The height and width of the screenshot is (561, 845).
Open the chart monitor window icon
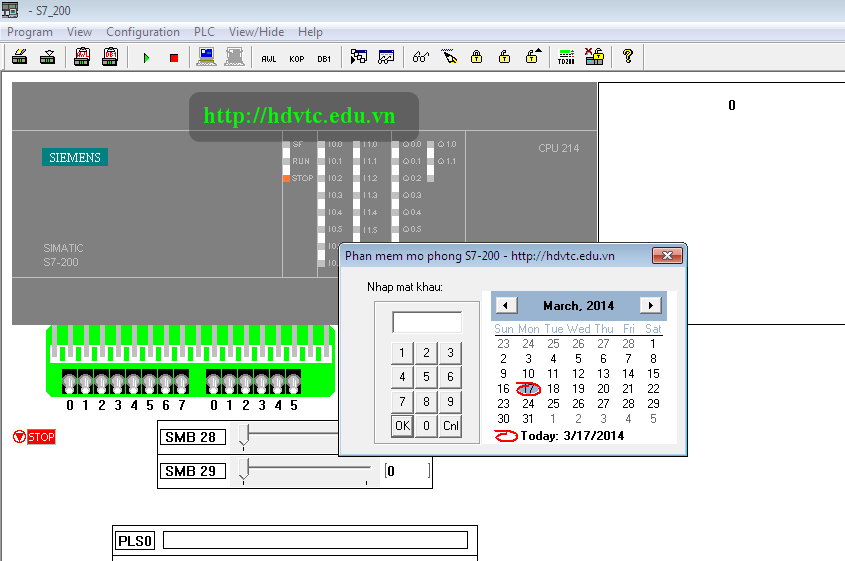tap(386, 57)
